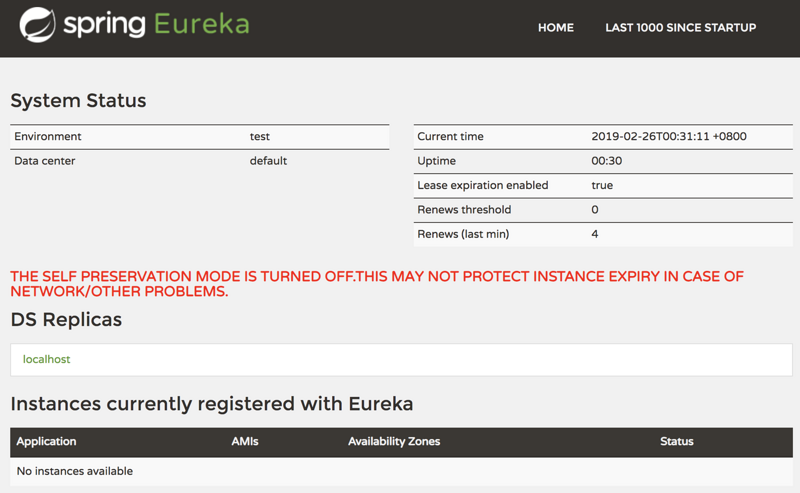Select the Current time label
Image resolution: width=800 pixels, height=493 pixels.
(451, 136)
